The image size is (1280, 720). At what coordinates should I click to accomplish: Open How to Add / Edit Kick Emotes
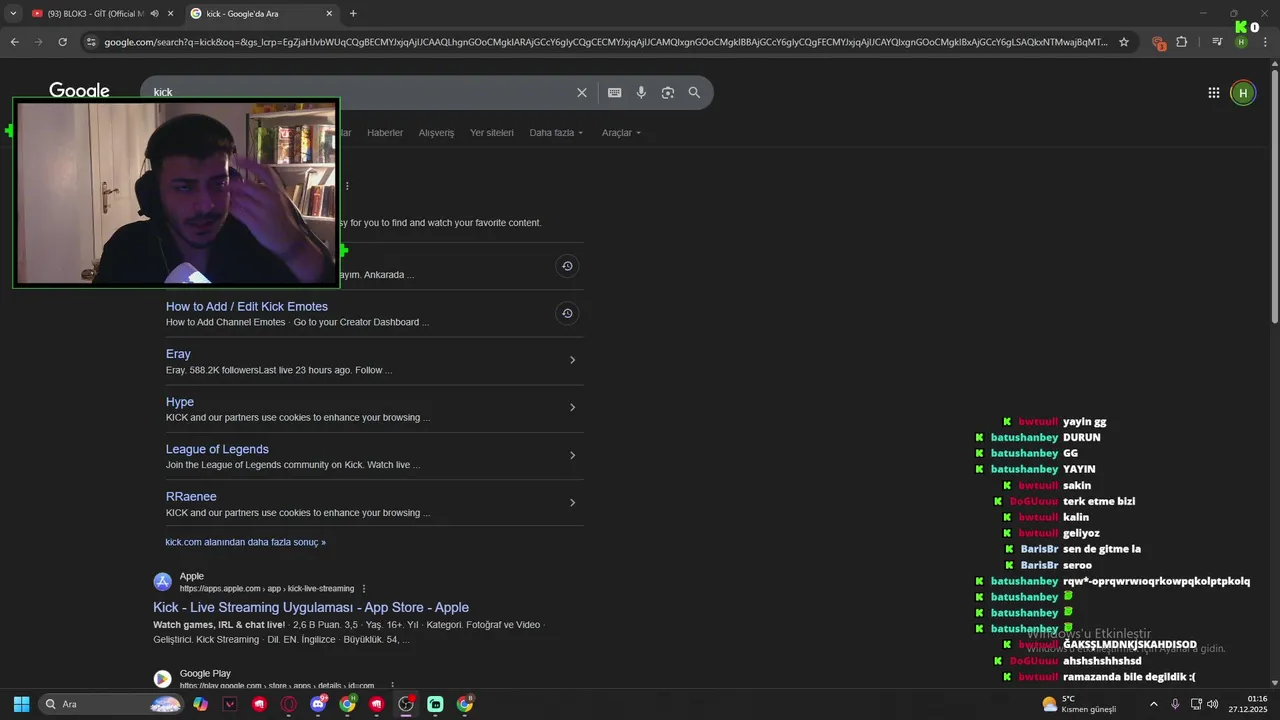(247, 307)
